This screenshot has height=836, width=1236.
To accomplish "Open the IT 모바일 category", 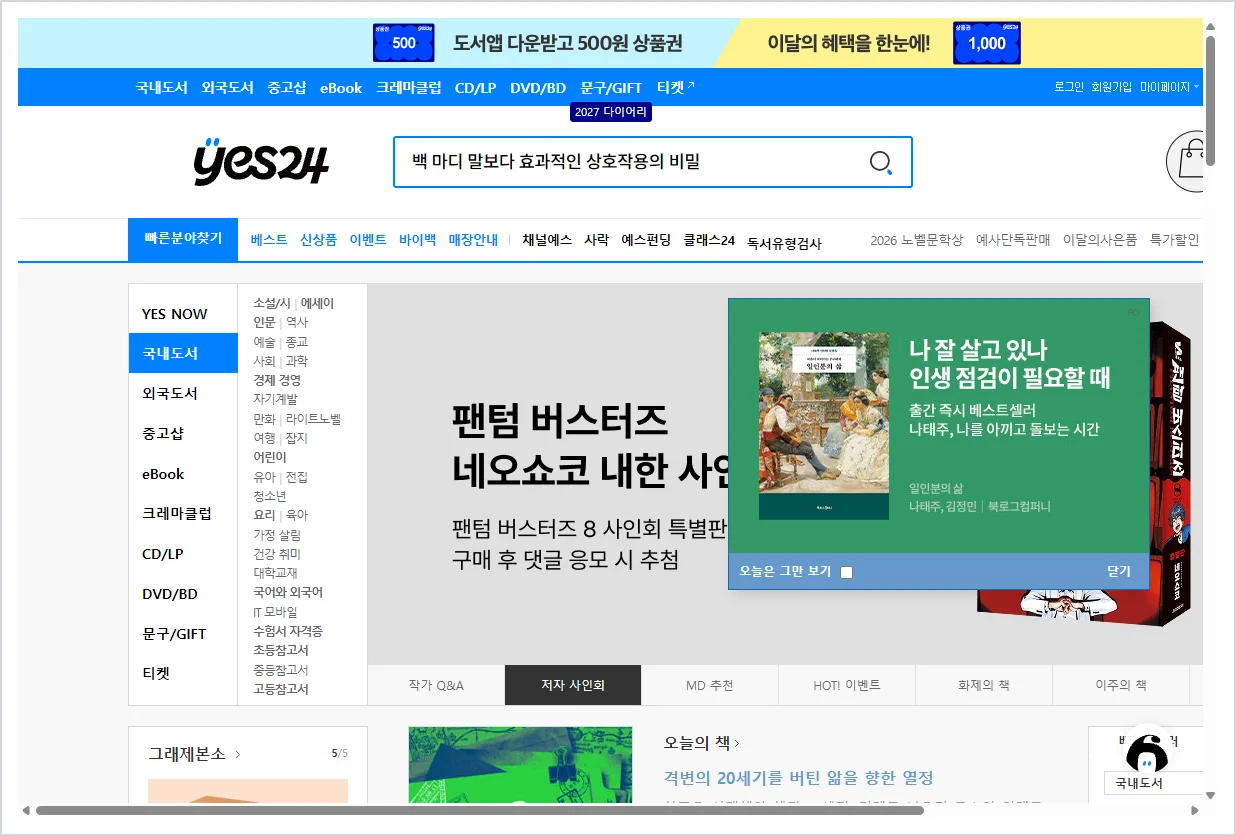I will (275, 612).
